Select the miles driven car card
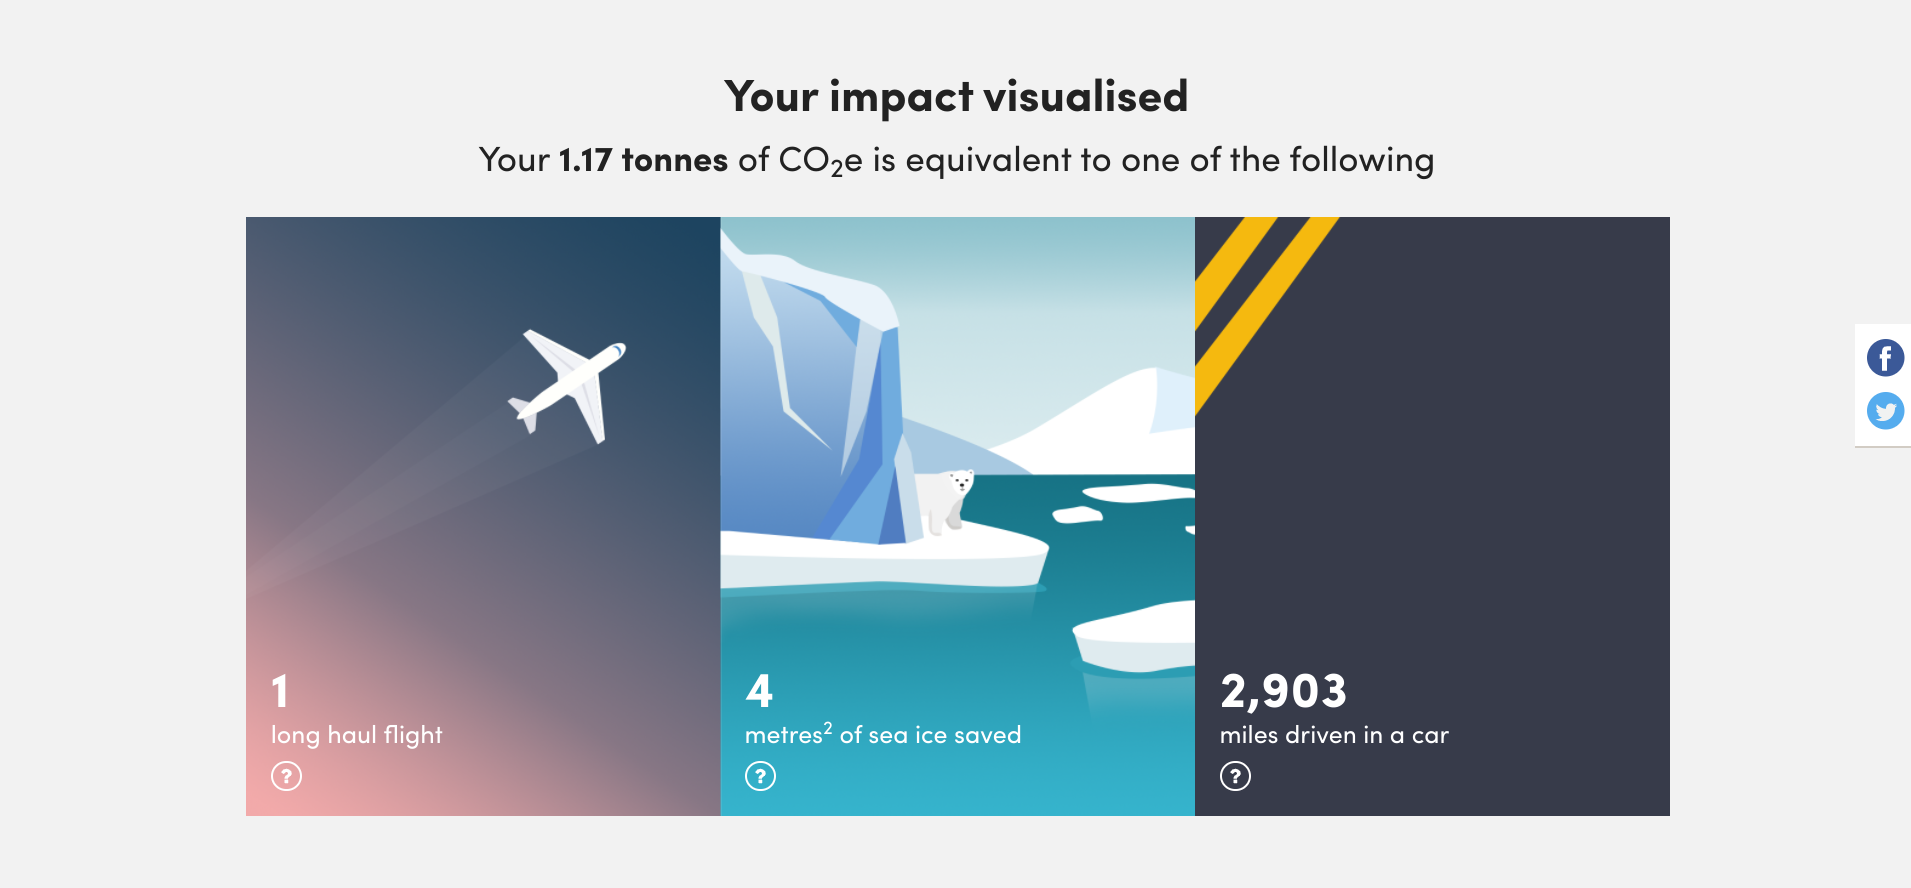 tap(1432, 516)
